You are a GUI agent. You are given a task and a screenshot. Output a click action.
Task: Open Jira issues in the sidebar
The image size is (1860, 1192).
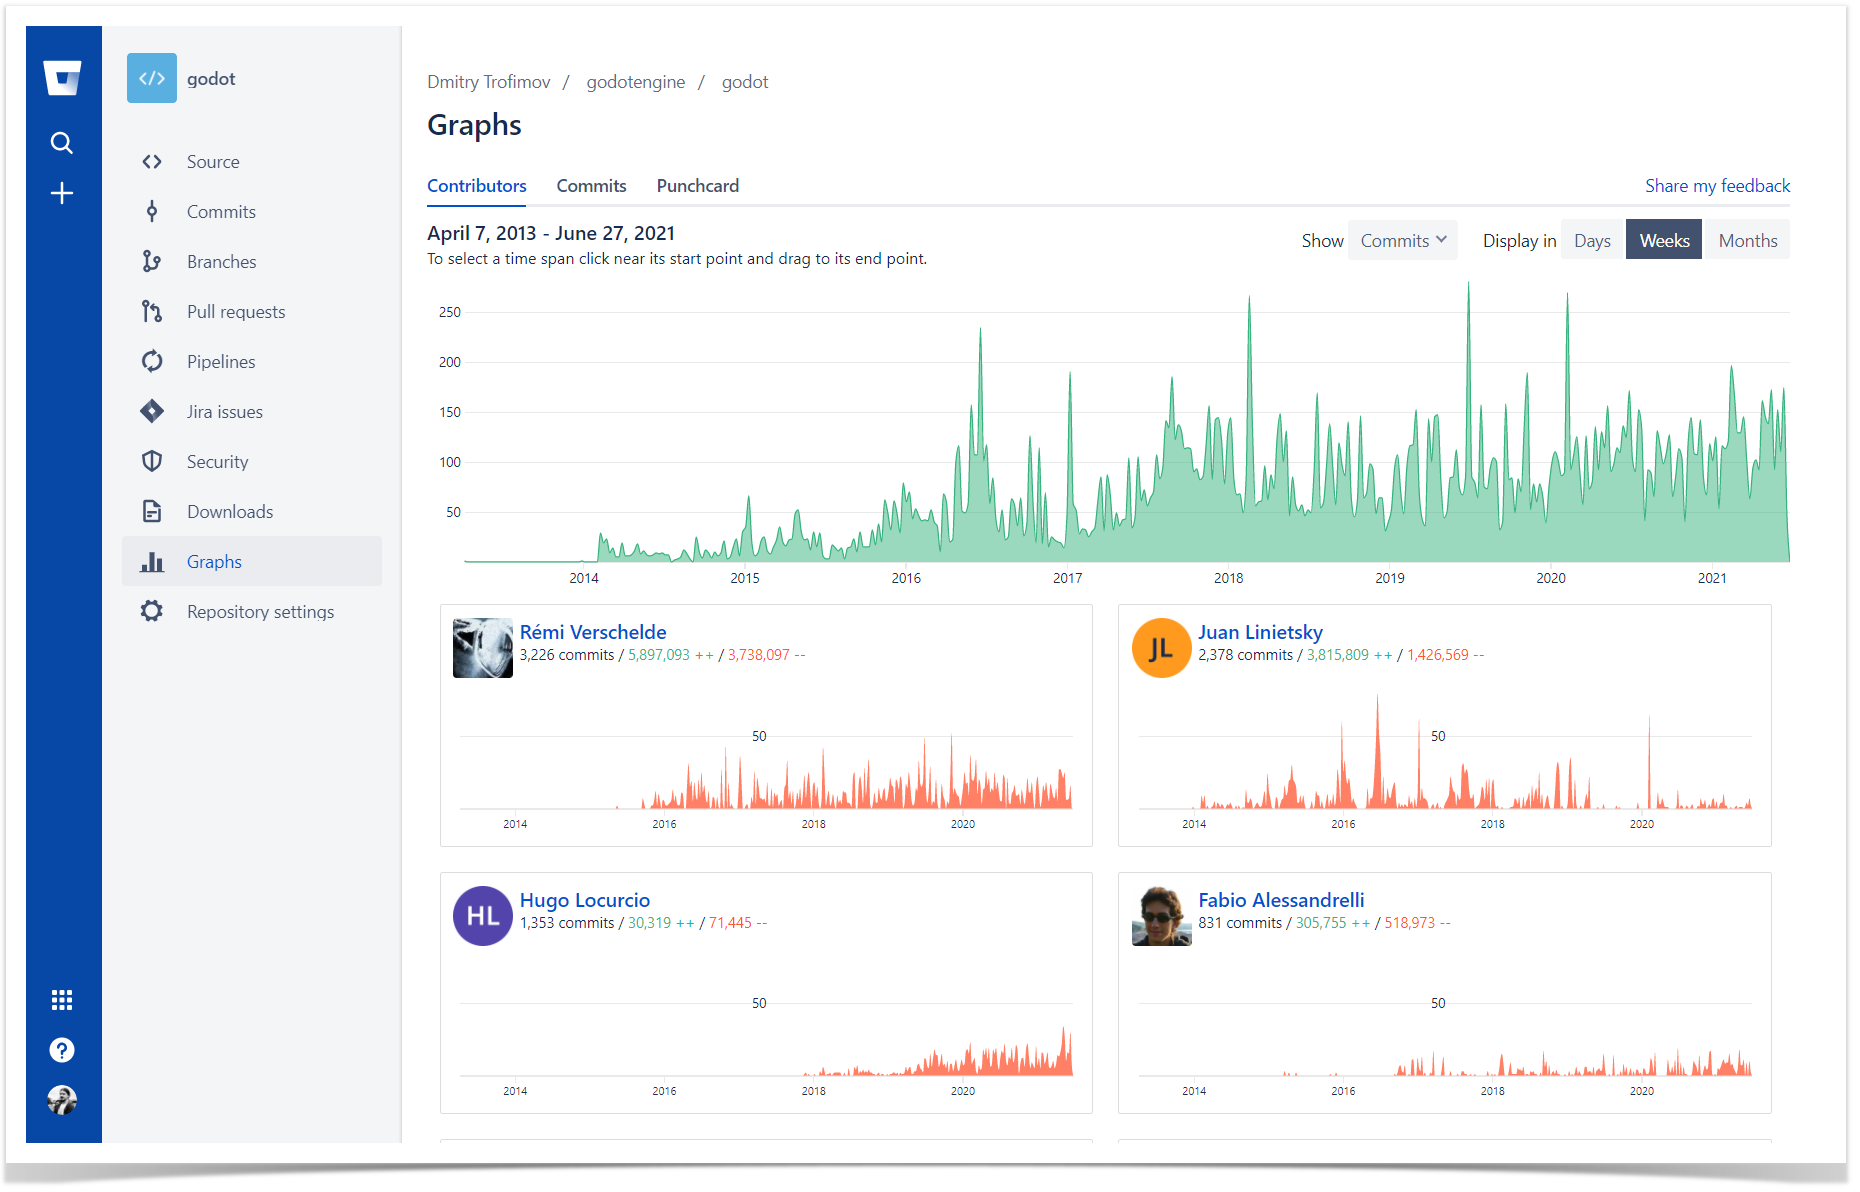(252, 411)
